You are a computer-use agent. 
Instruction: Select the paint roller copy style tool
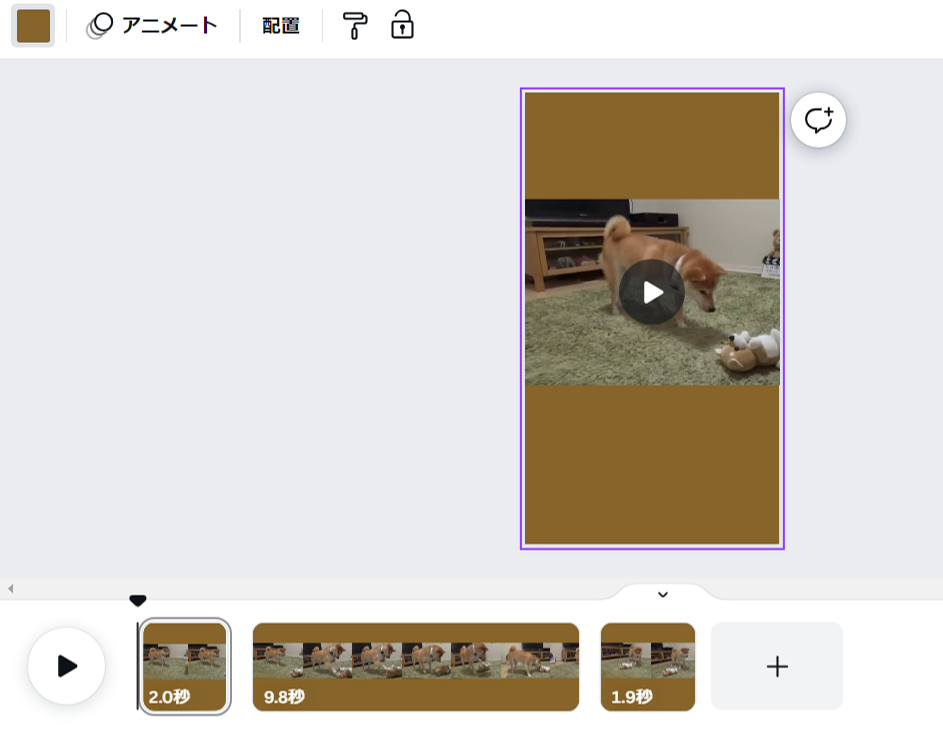(x=355, y=26)
